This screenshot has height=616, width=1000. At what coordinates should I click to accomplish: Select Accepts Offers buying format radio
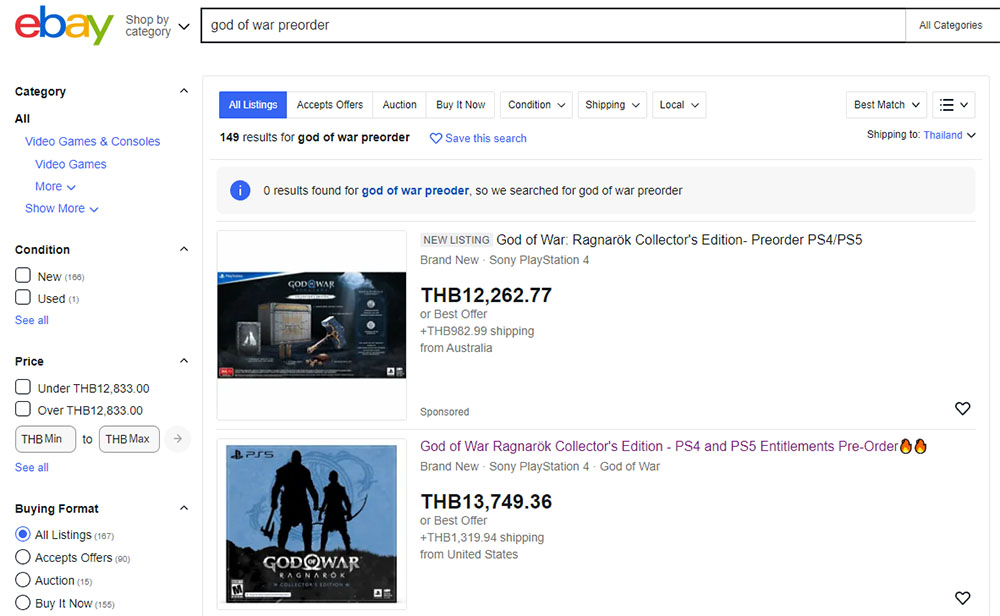point(23,557)
